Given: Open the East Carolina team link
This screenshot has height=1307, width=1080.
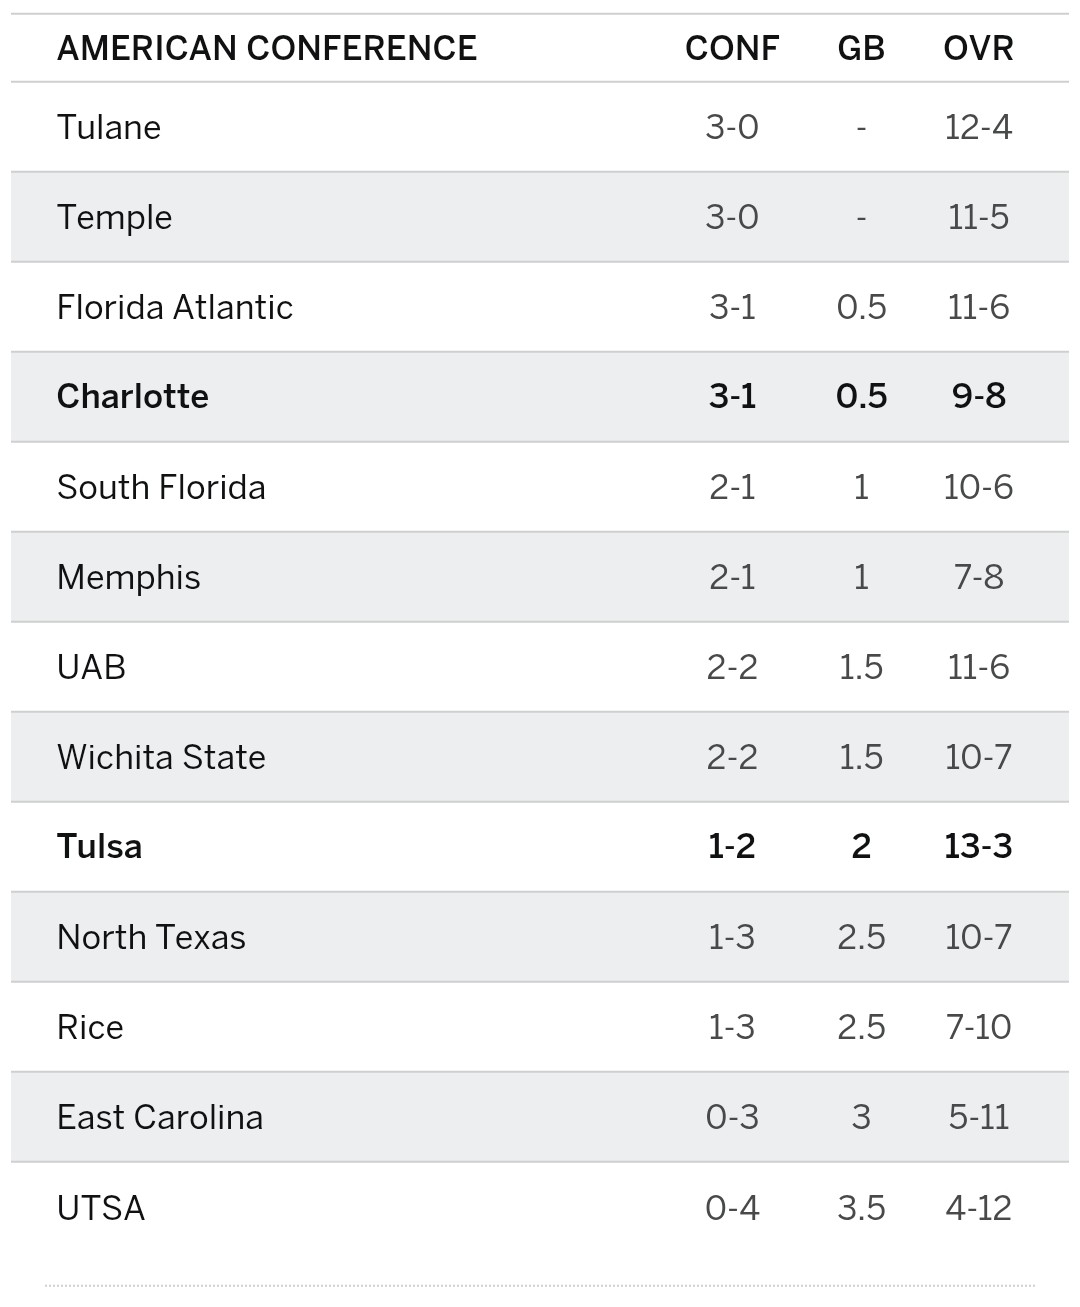Looking at the screenshot, I should click(160, 1117).
